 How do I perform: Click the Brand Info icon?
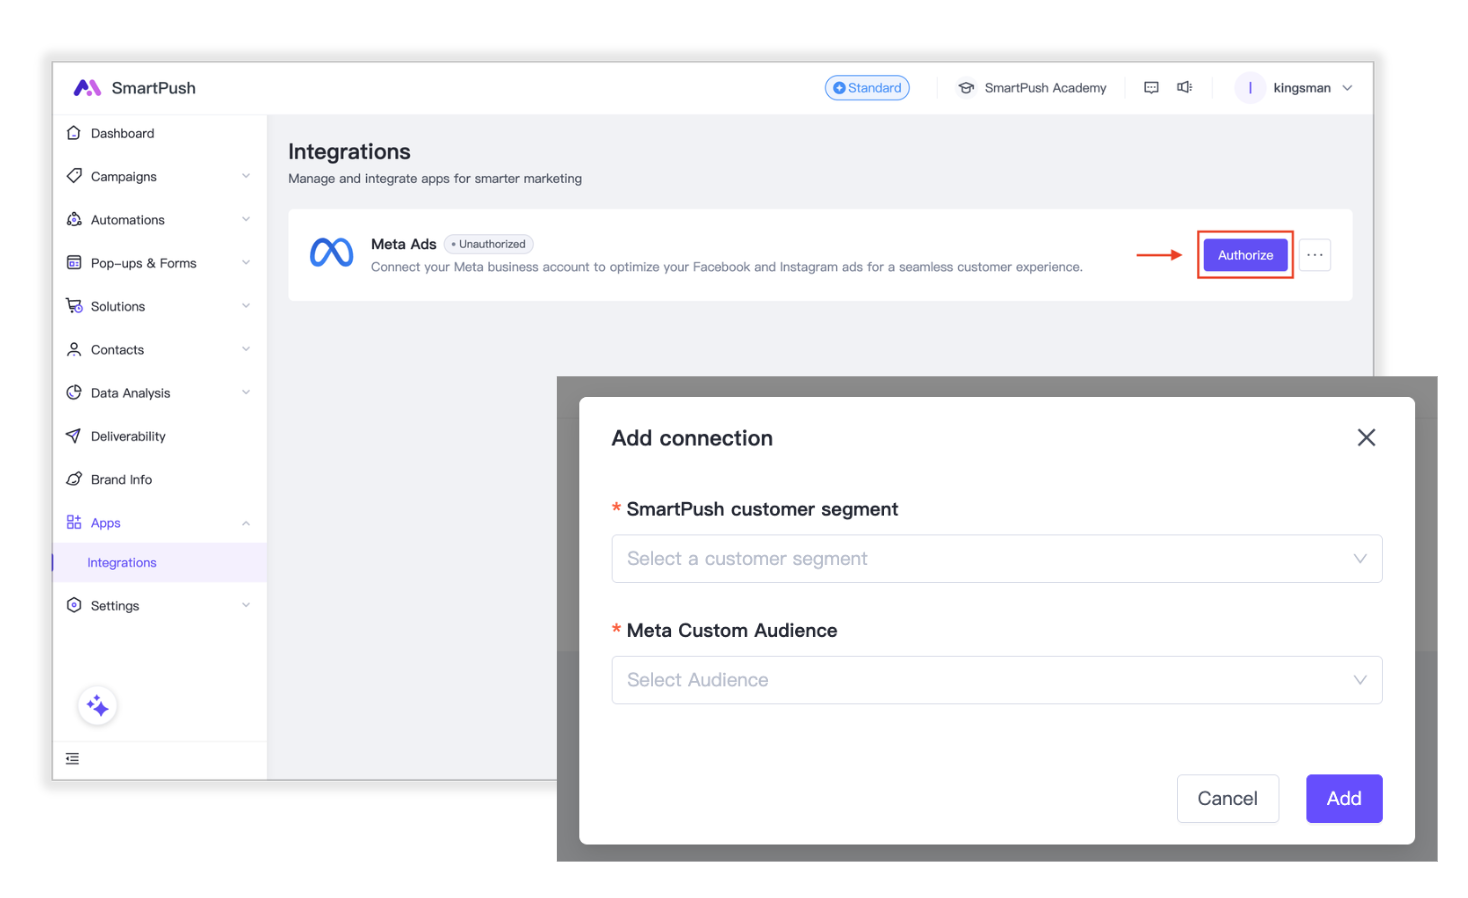pyautogui.click(x=73, y=479)
